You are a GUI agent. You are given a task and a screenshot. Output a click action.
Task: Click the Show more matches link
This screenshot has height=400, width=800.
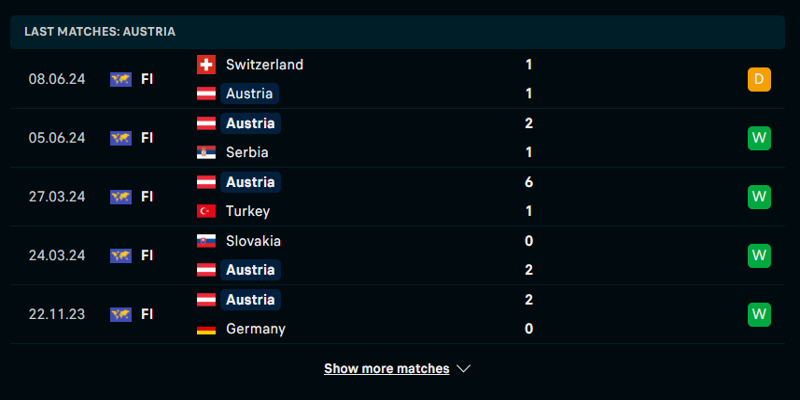click(386, 369)
